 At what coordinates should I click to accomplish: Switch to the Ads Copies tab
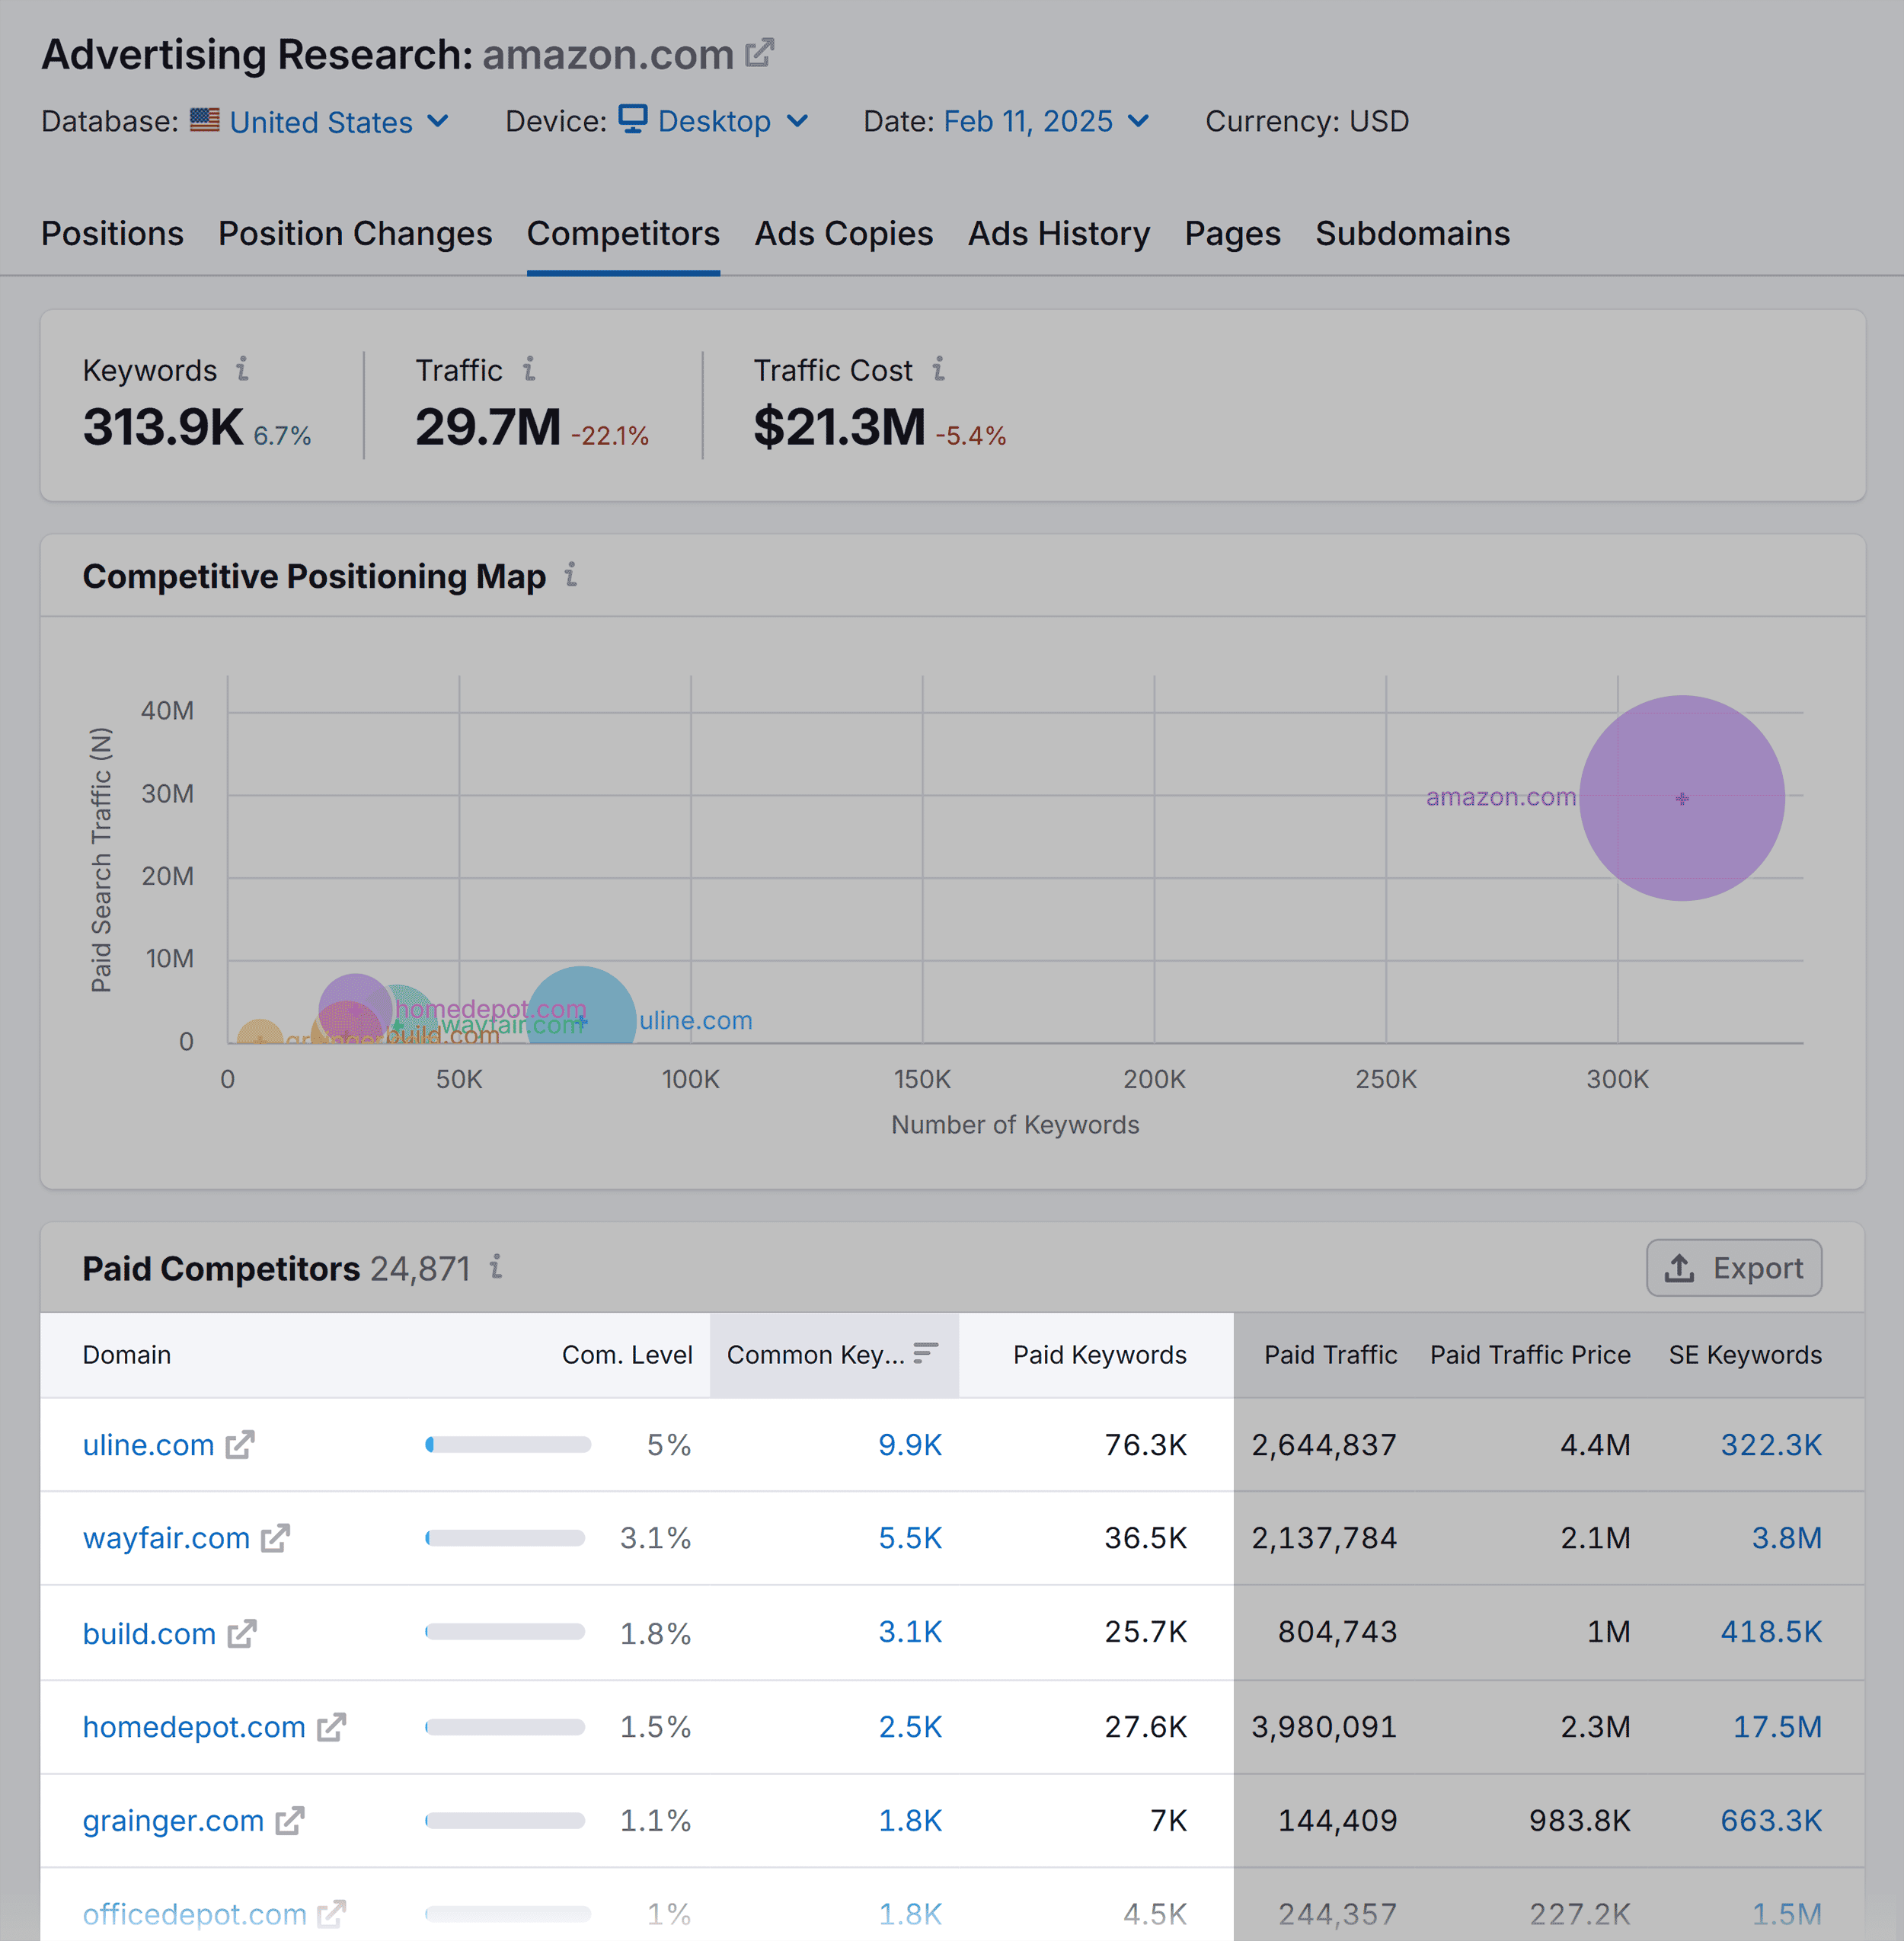(x=843, y=233)
